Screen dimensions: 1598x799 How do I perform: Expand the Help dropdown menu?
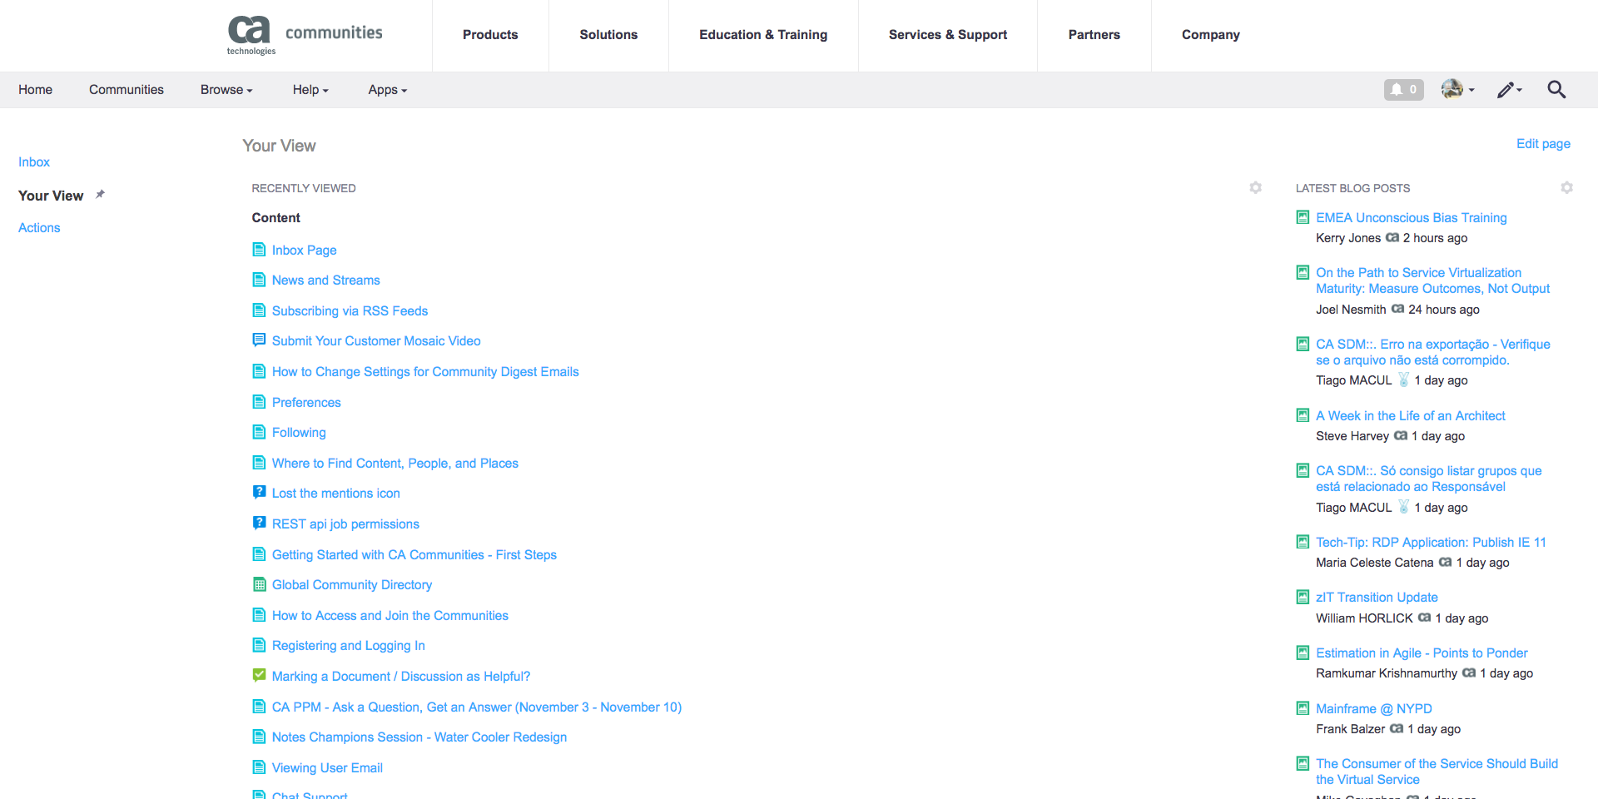[310, 90]
